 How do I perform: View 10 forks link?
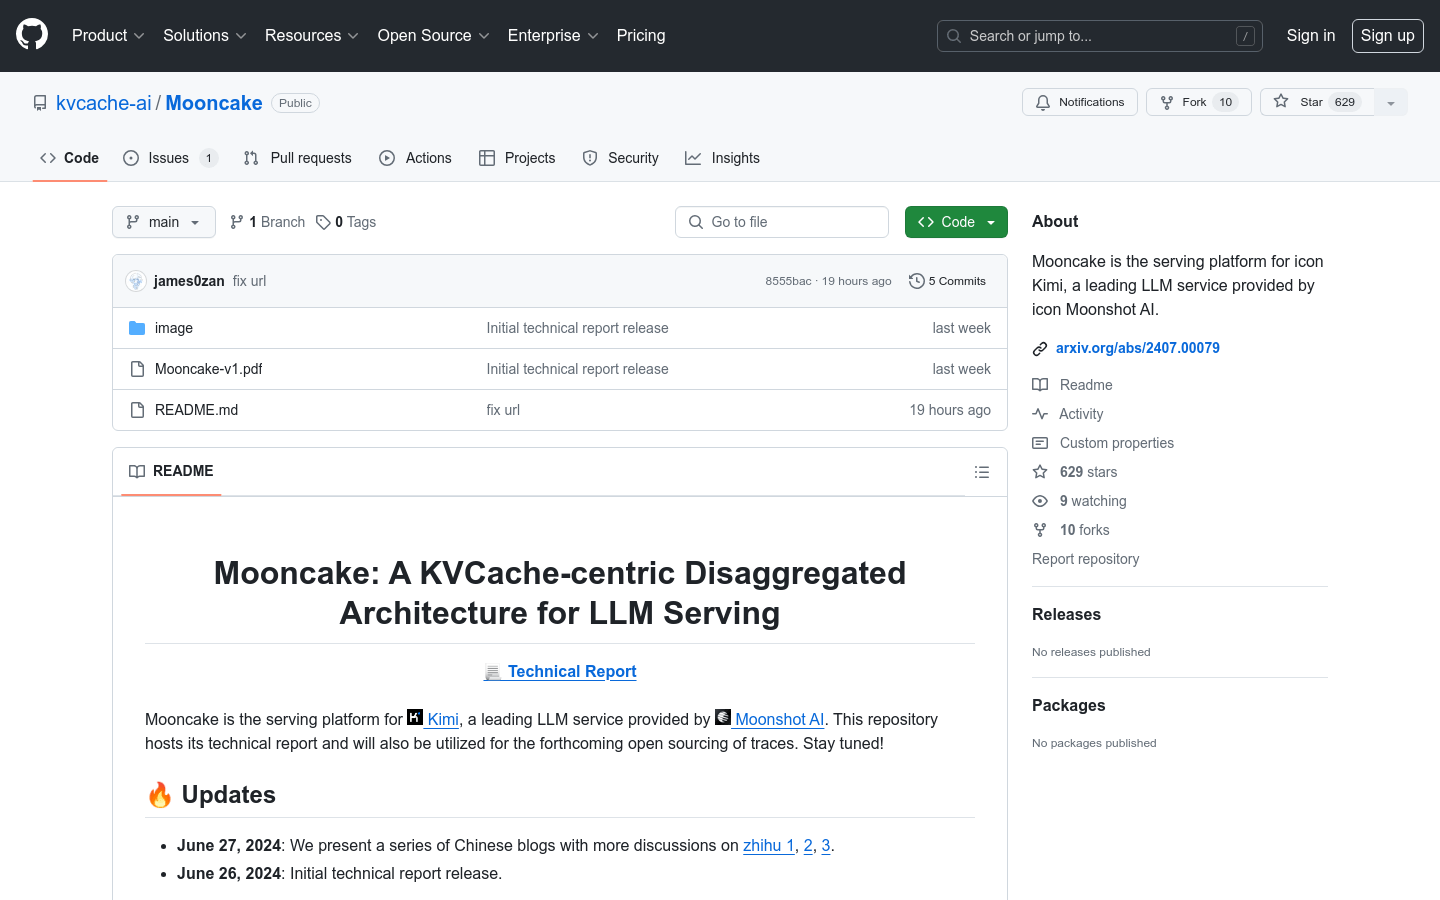point(1071,530)
